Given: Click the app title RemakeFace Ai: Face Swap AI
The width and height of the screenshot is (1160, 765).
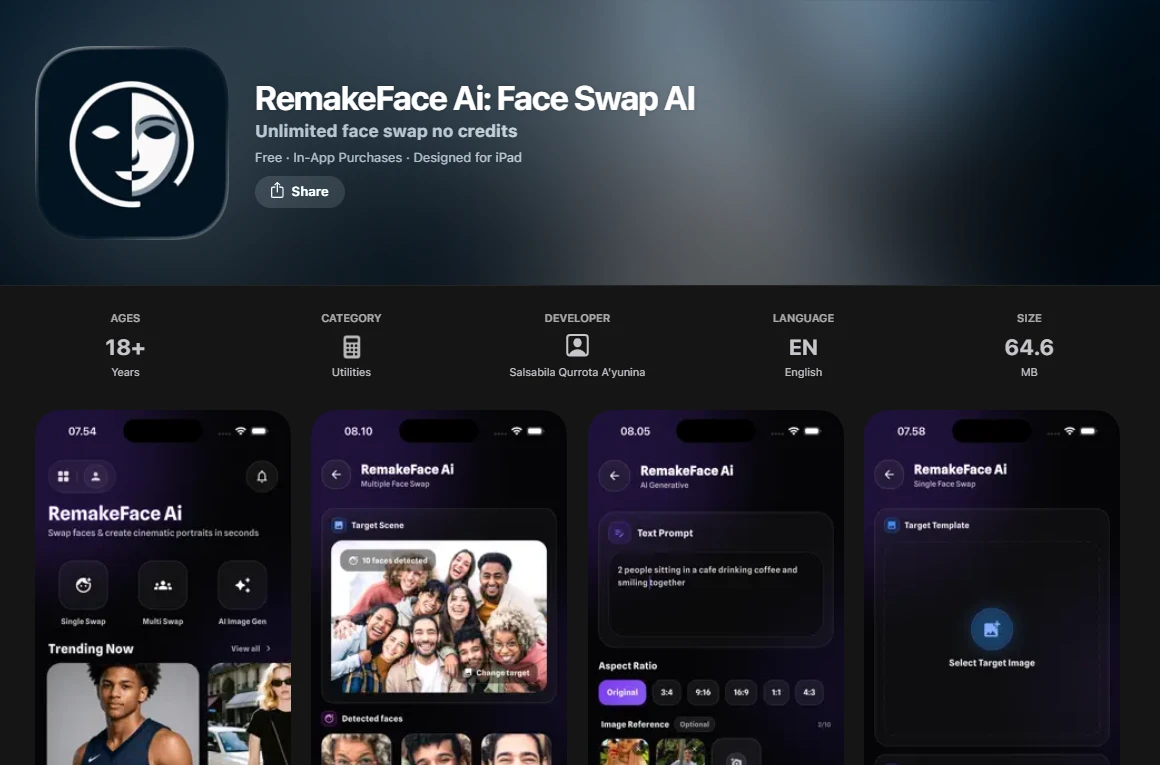Looking at the screenshot, I should [475, 98].
